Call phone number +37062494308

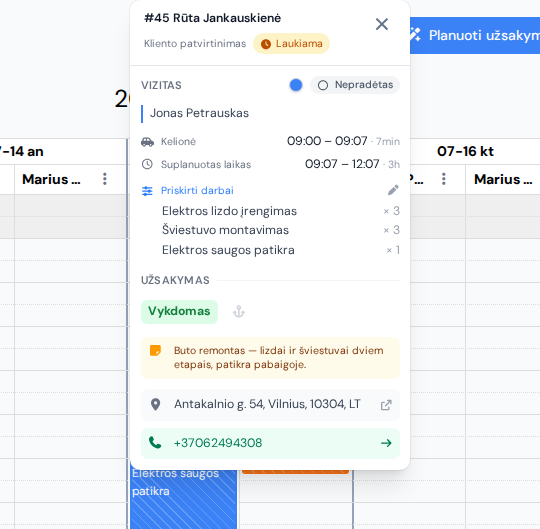click(218, 443)
